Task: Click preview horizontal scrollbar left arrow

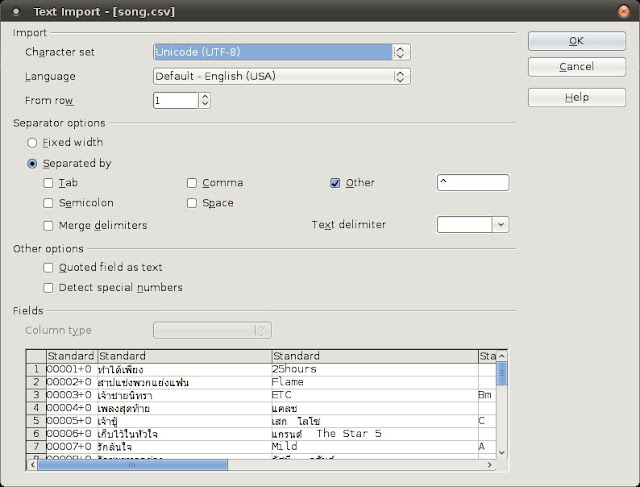Action: coord(33,465)
